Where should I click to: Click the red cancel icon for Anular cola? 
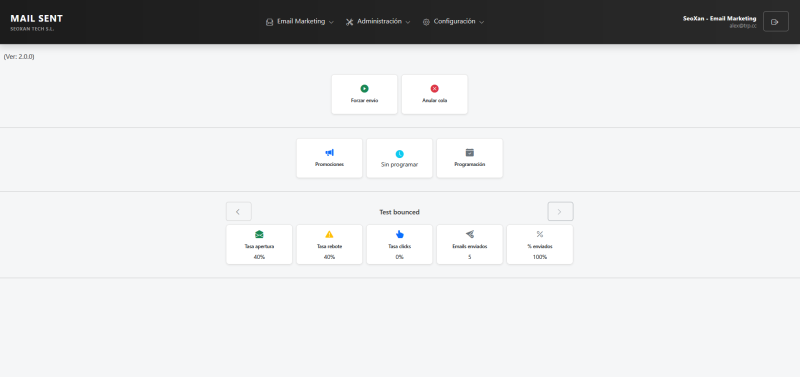click(x=434, y=89)
